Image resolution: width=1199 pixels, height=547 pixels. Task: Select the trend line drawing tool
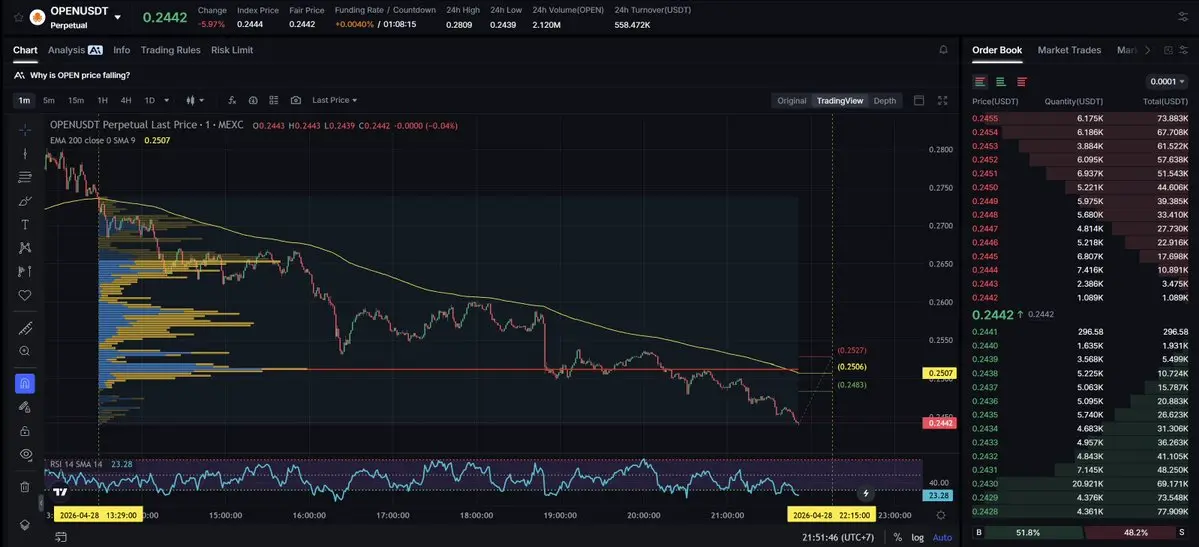point(24,154)
